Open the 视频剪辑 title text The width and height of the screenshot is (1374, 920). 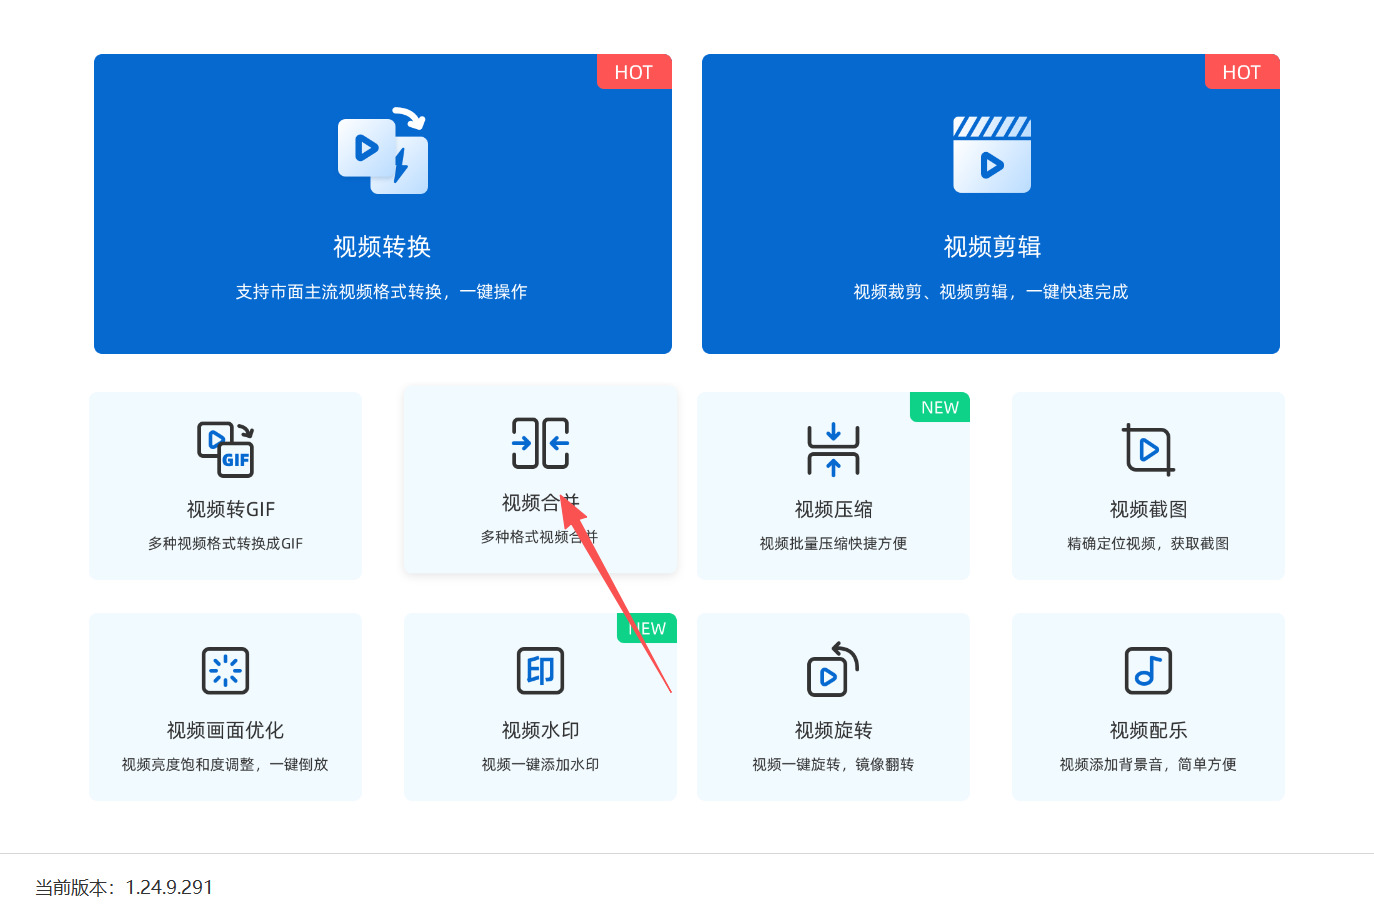coord(992,247)
